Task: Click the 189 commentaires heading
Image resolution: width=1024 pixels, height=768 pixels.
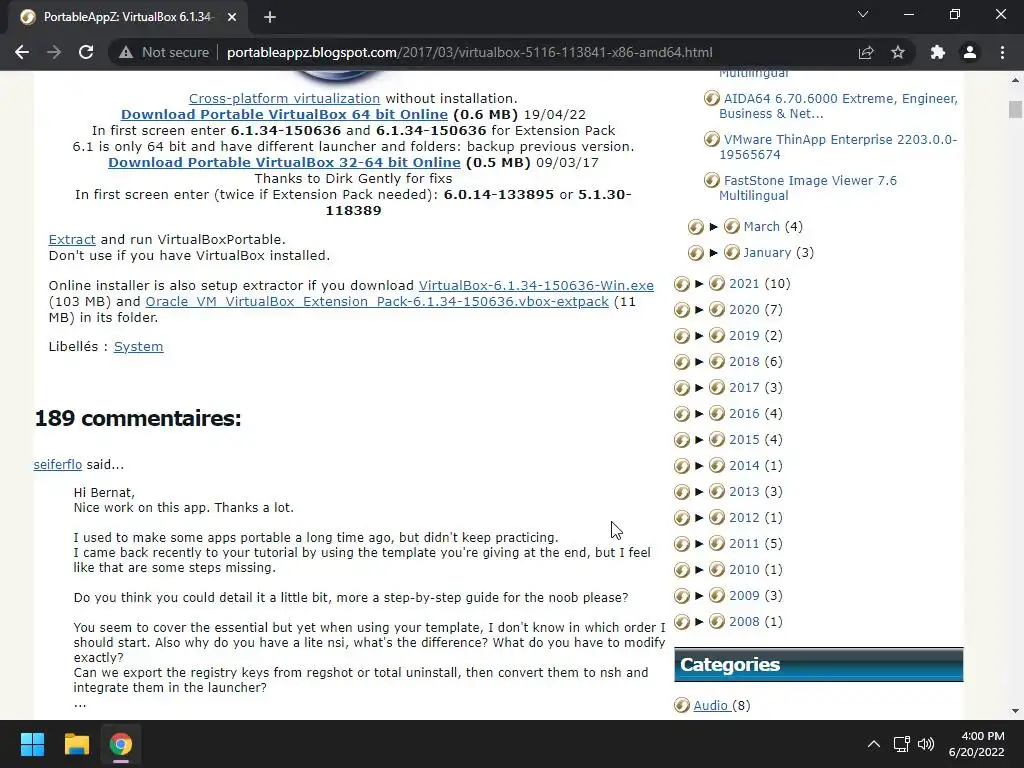Action: [x=138, y=419]
